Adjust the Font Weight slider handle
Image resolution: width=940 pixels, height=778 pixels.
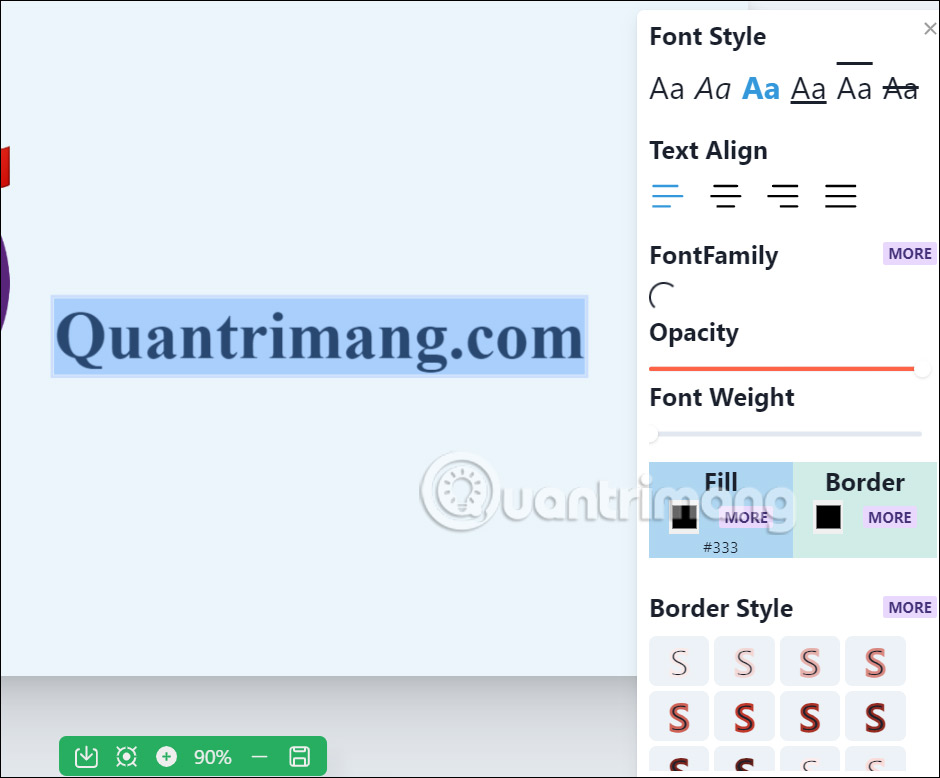(653, 434)
